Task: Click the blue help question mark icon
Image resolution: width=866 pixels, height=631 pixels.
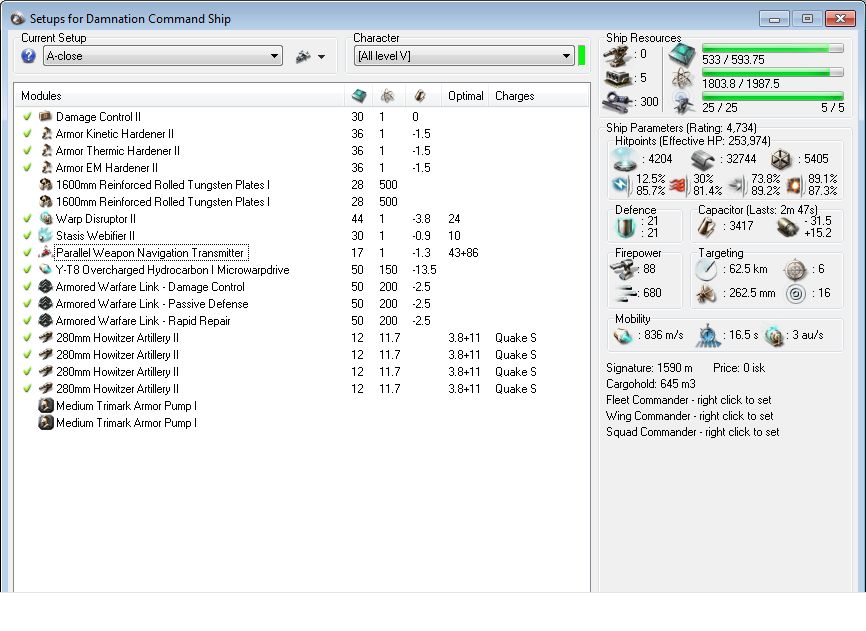Action: click(x=28, y=56)
